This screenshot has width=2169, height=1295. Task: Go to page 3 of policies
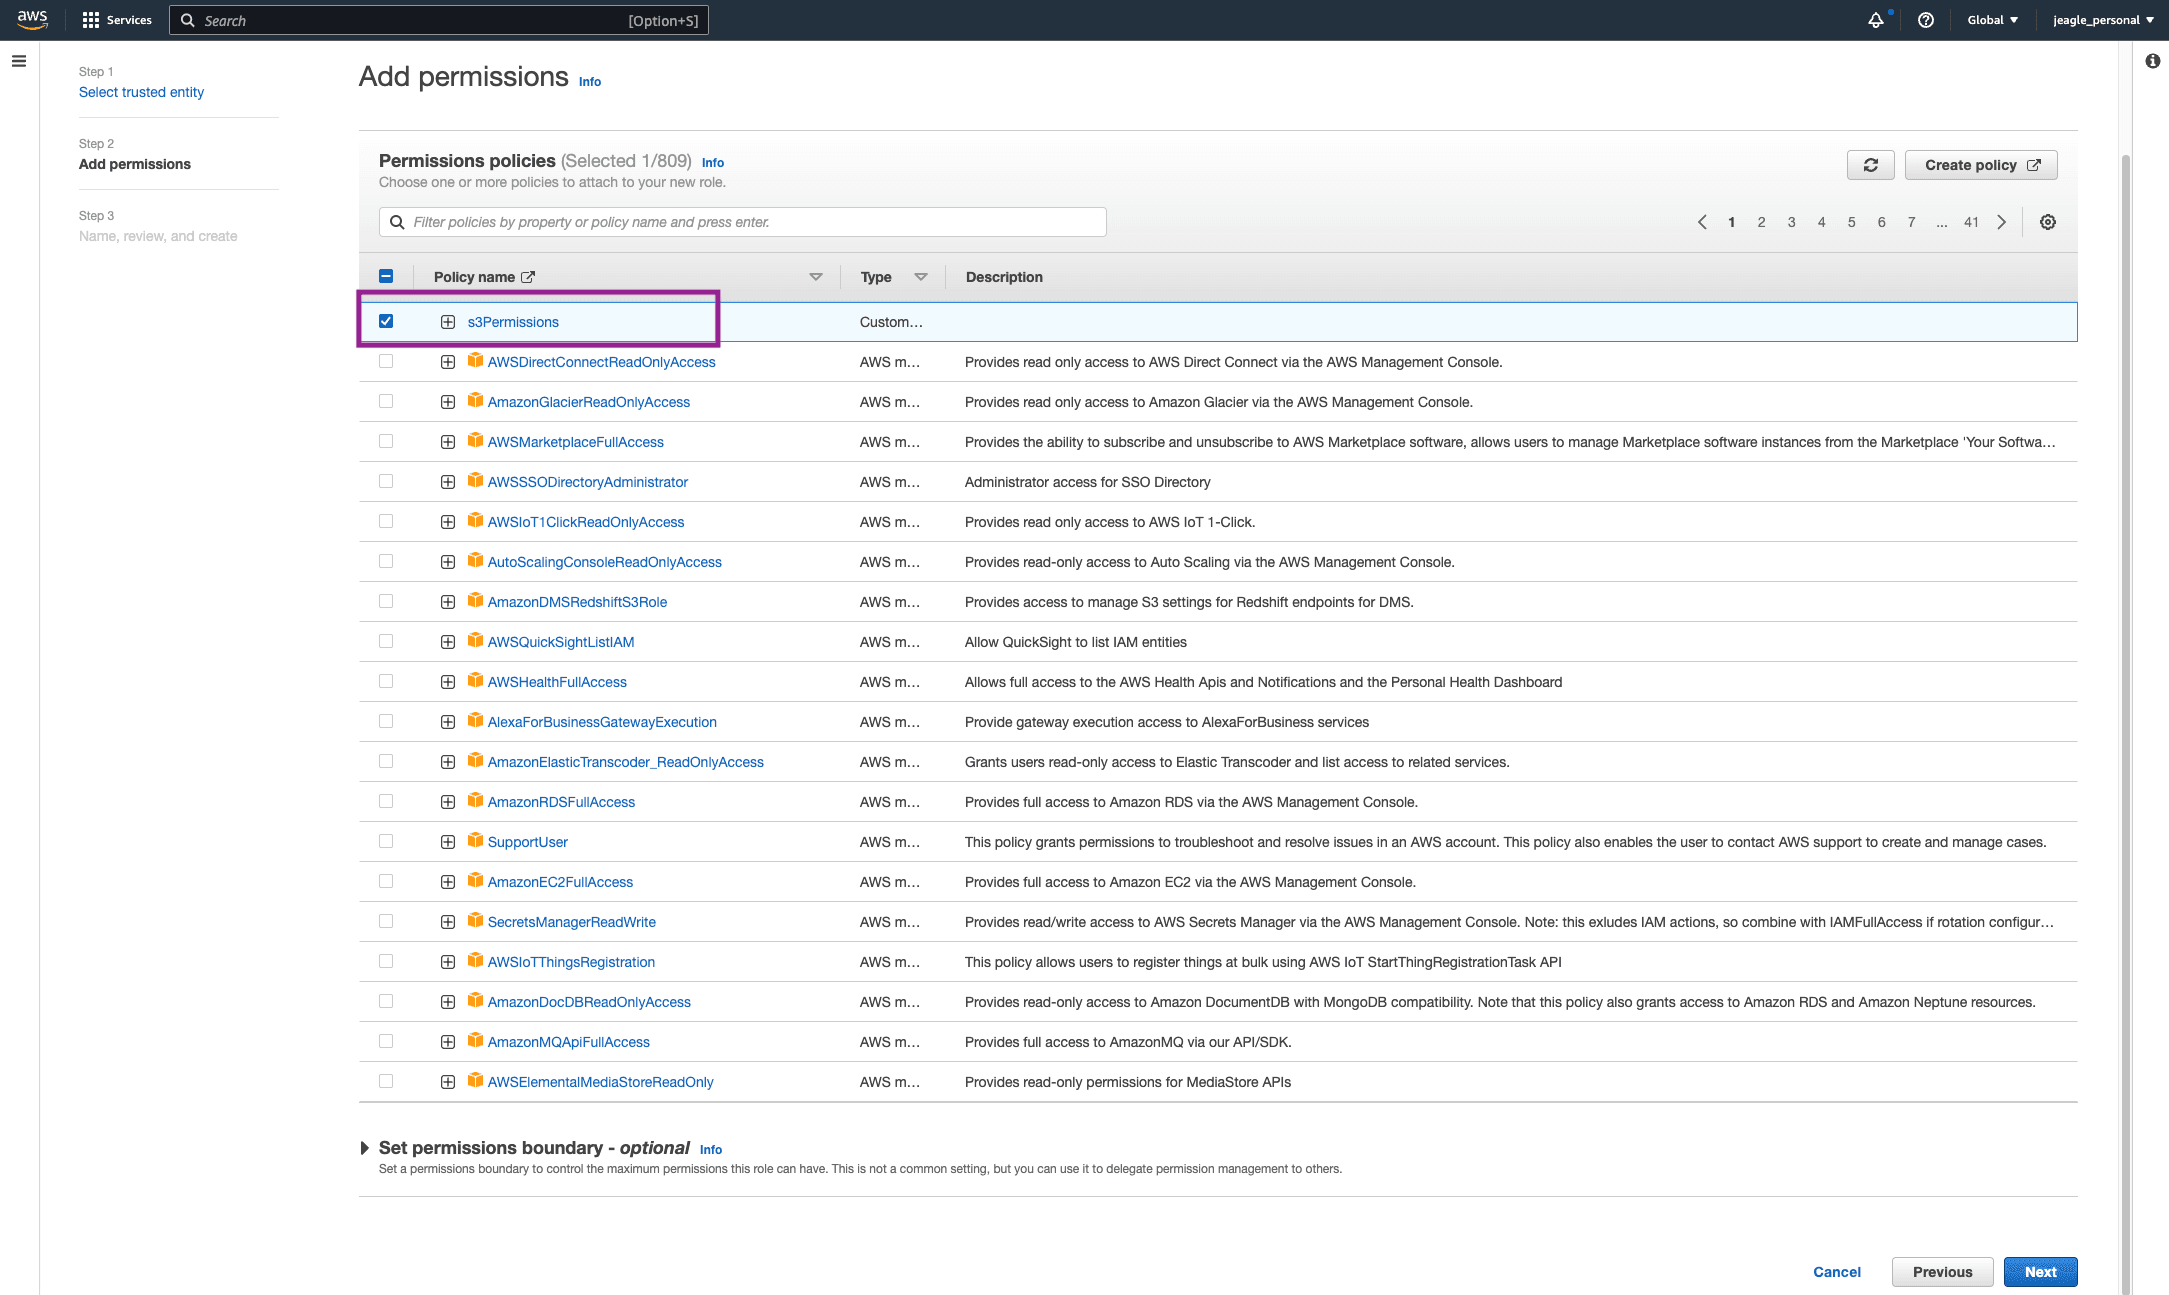coord(1791,222)
